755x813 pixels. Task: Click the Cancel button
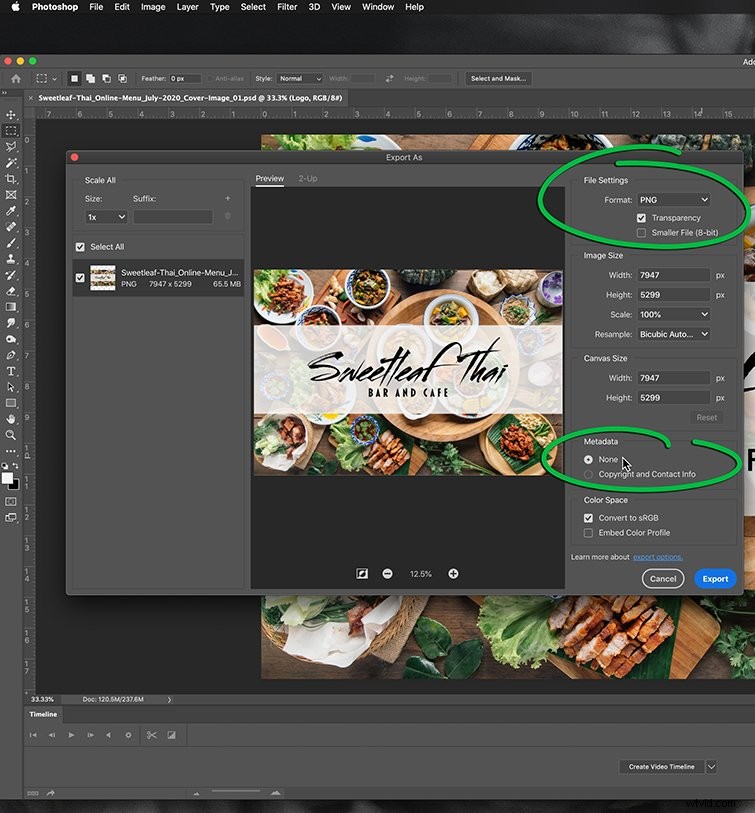click(x=663, y=579)
